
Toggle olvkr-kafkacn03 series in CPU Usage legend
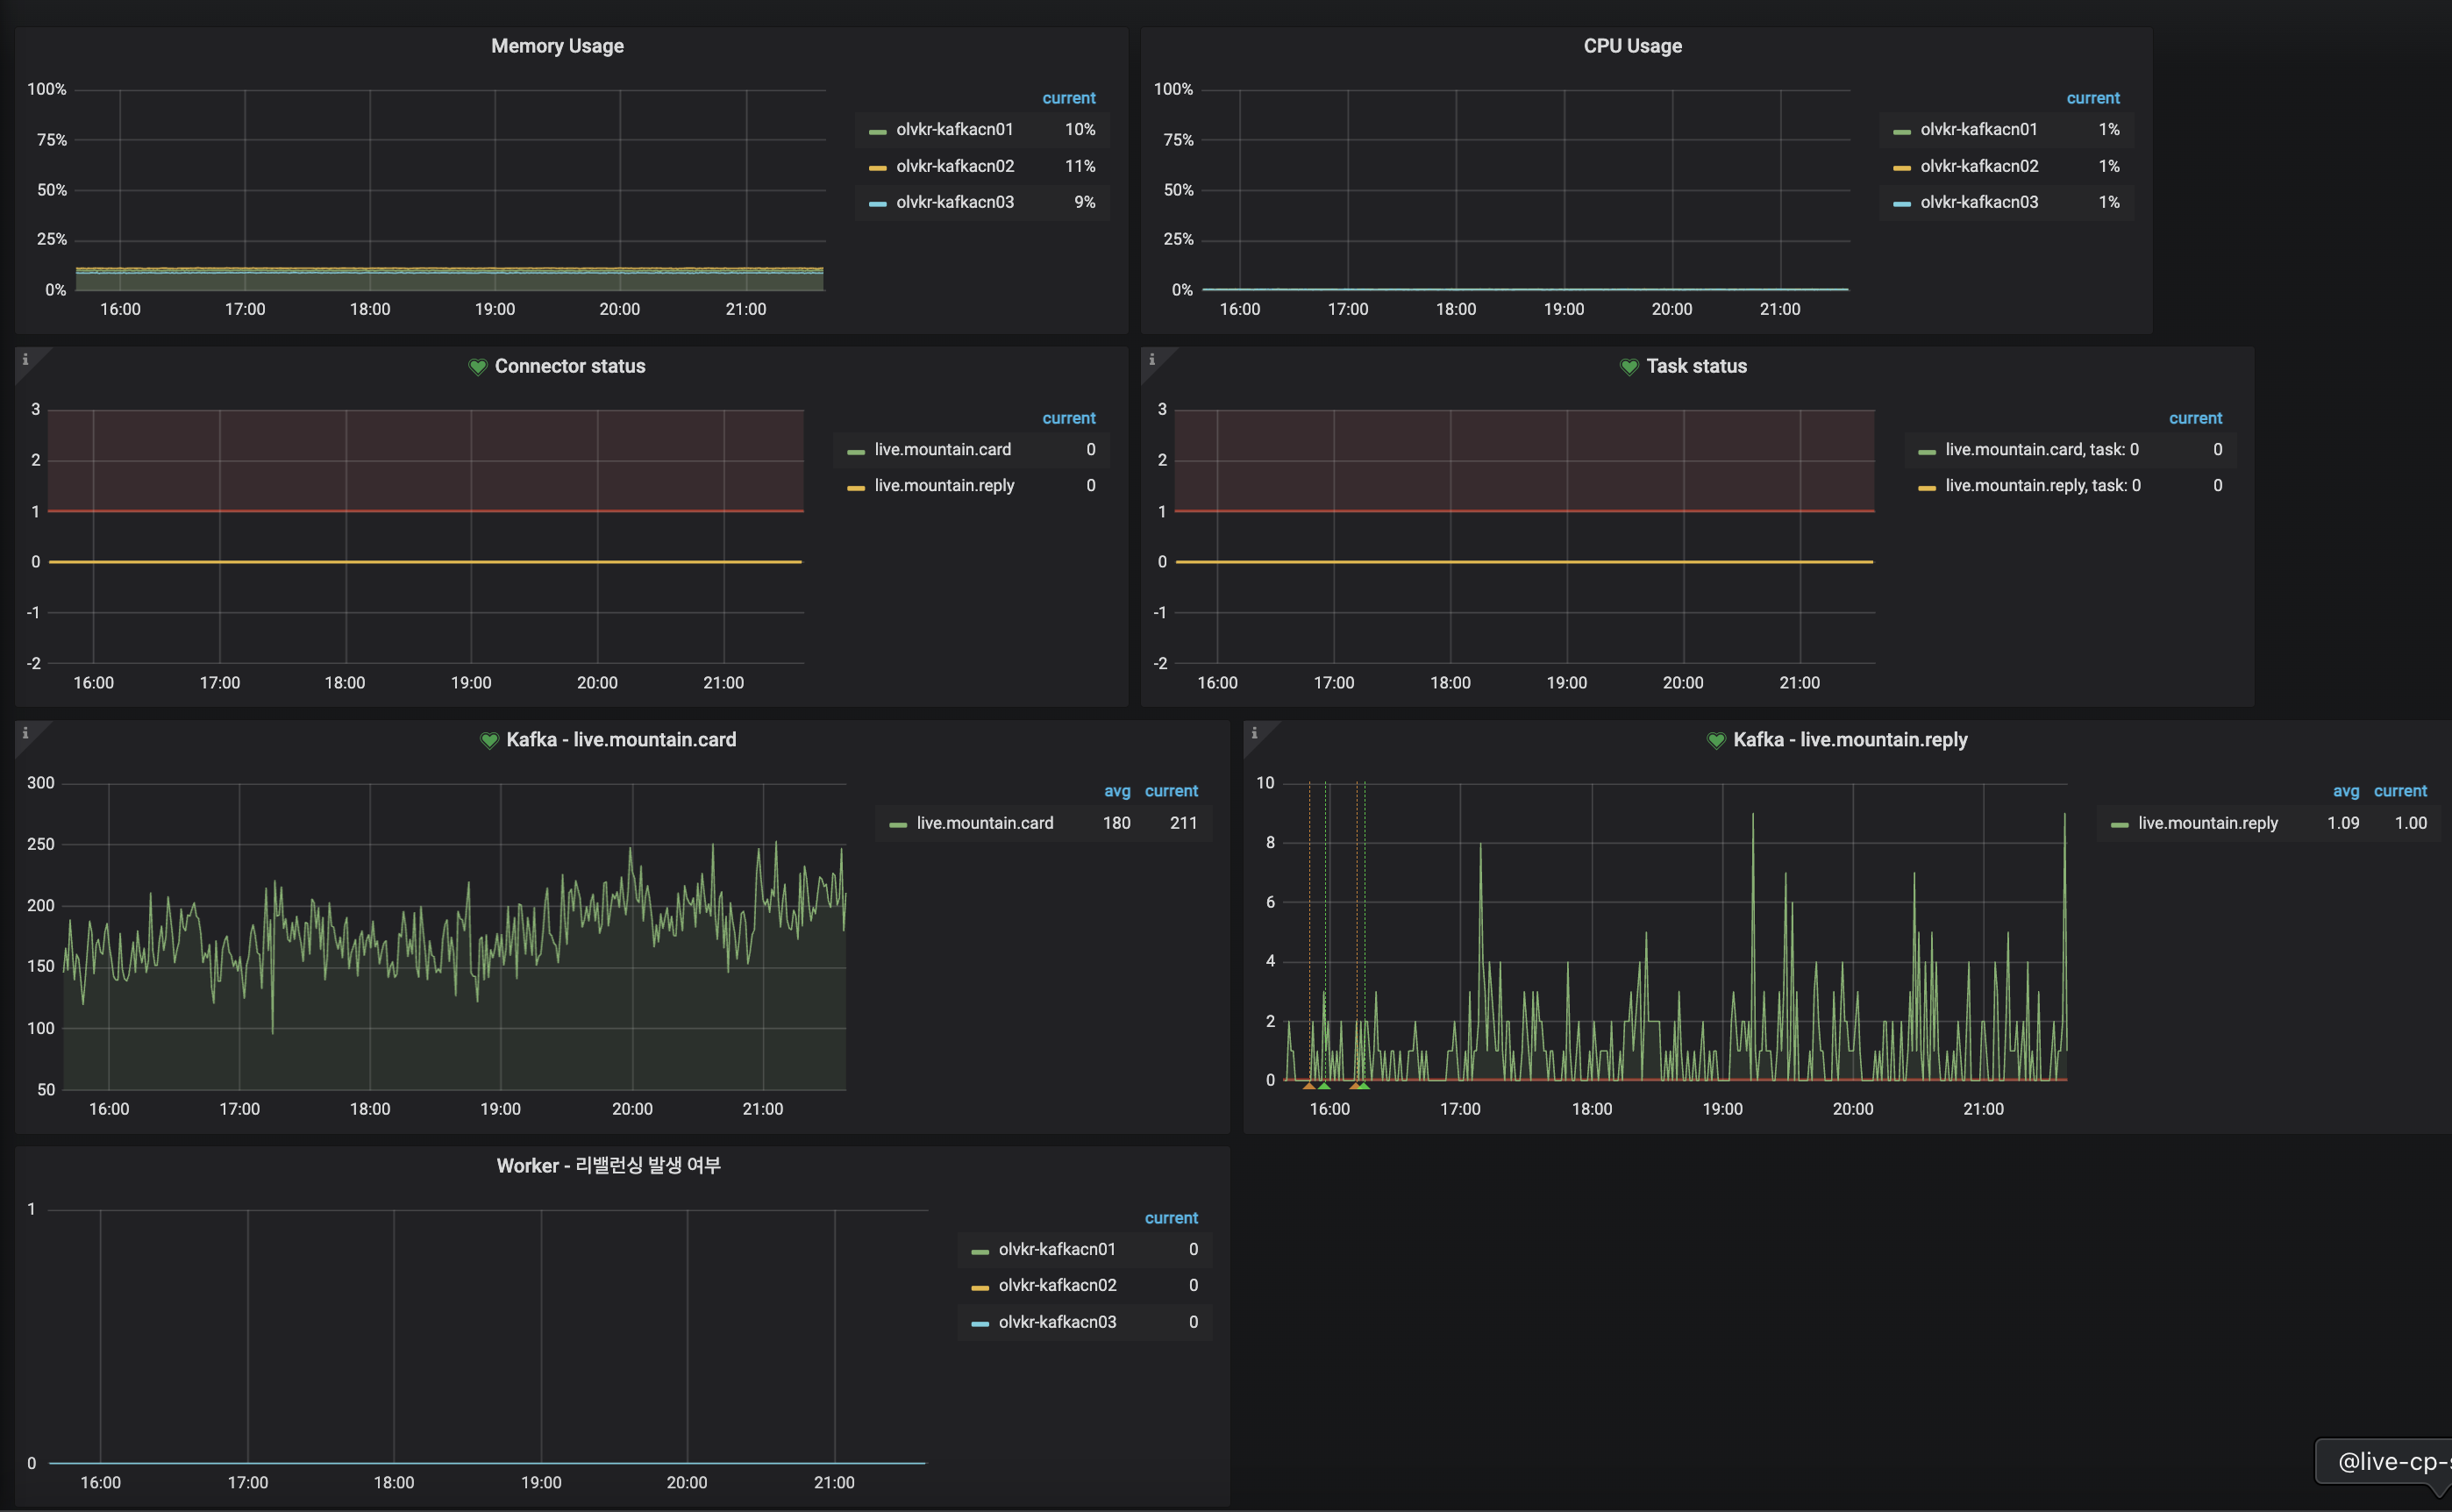pyautogui.click(x=1978, y=203)
